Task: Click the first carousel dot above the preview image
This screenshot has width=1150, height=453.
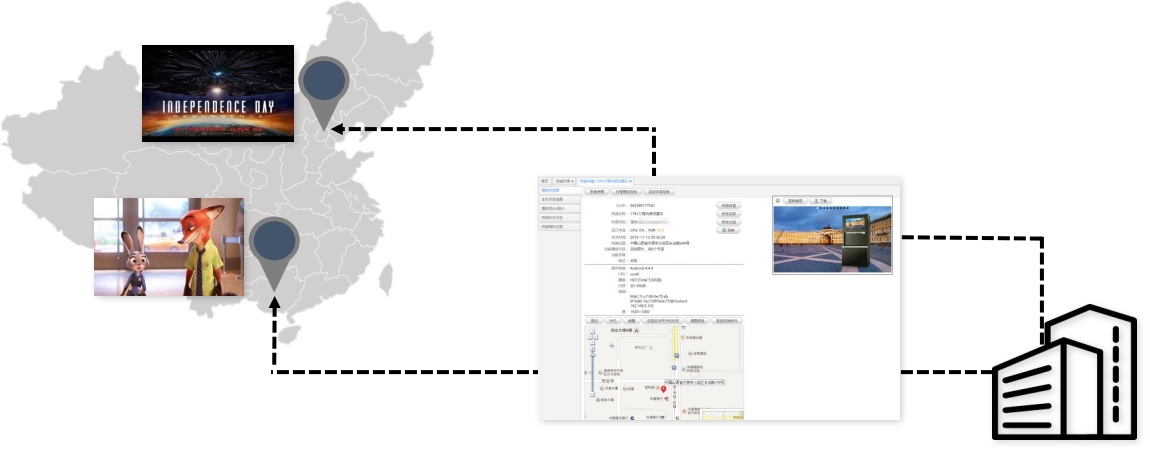Action: (x=818, y=208)
